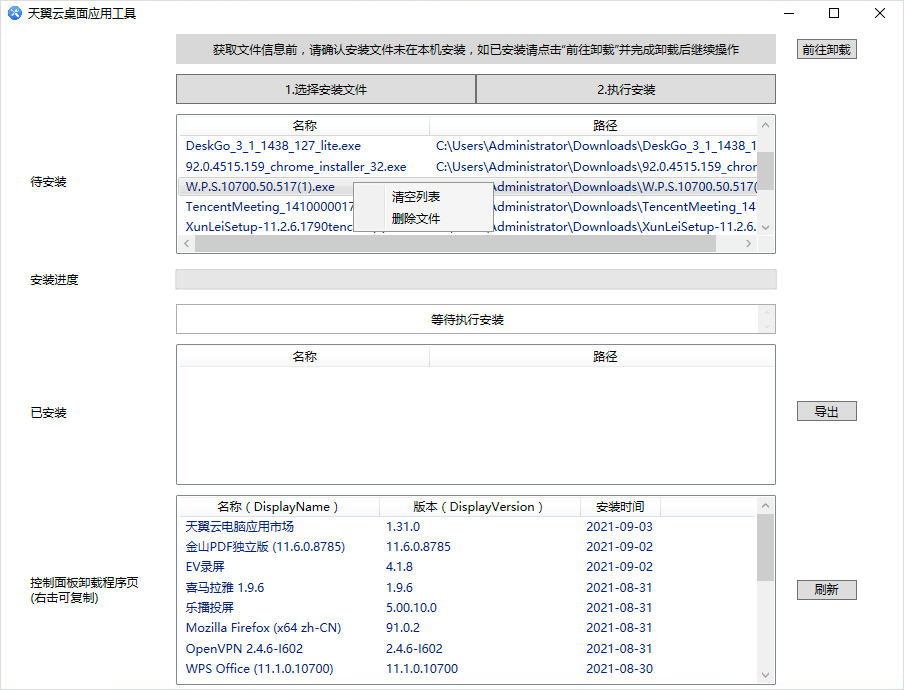
Task: Select the TencentMeeting installer entry
Action: pos(250,207)
